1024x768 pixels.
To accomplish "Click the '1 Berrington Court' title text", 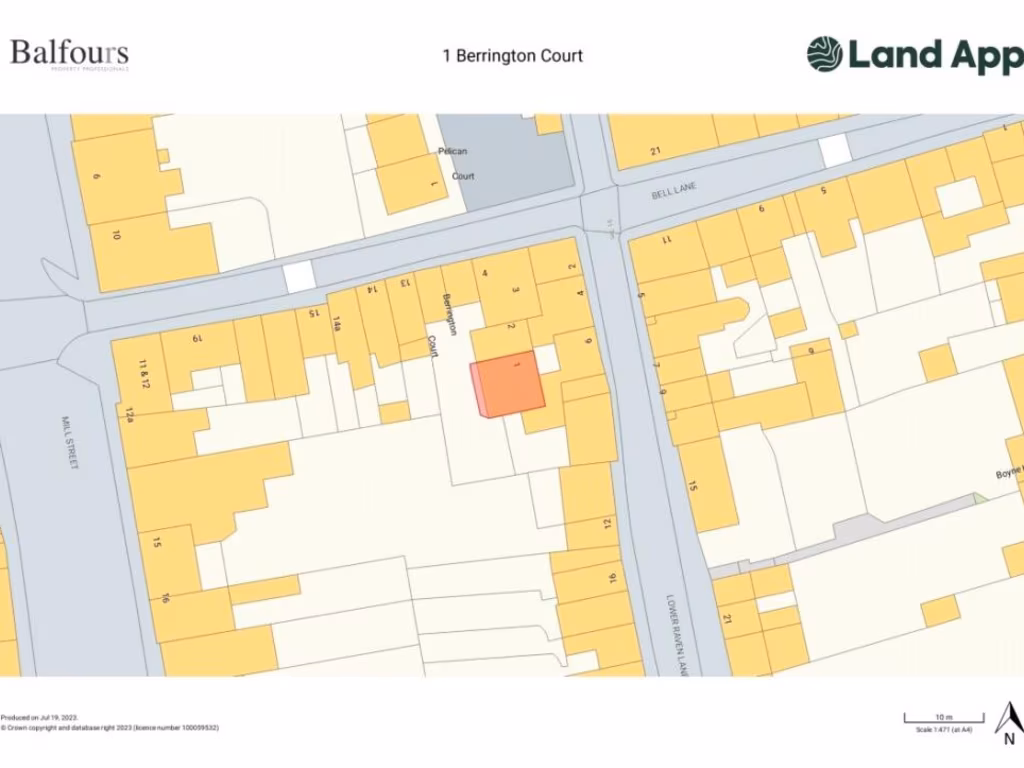I will point(512,55).
